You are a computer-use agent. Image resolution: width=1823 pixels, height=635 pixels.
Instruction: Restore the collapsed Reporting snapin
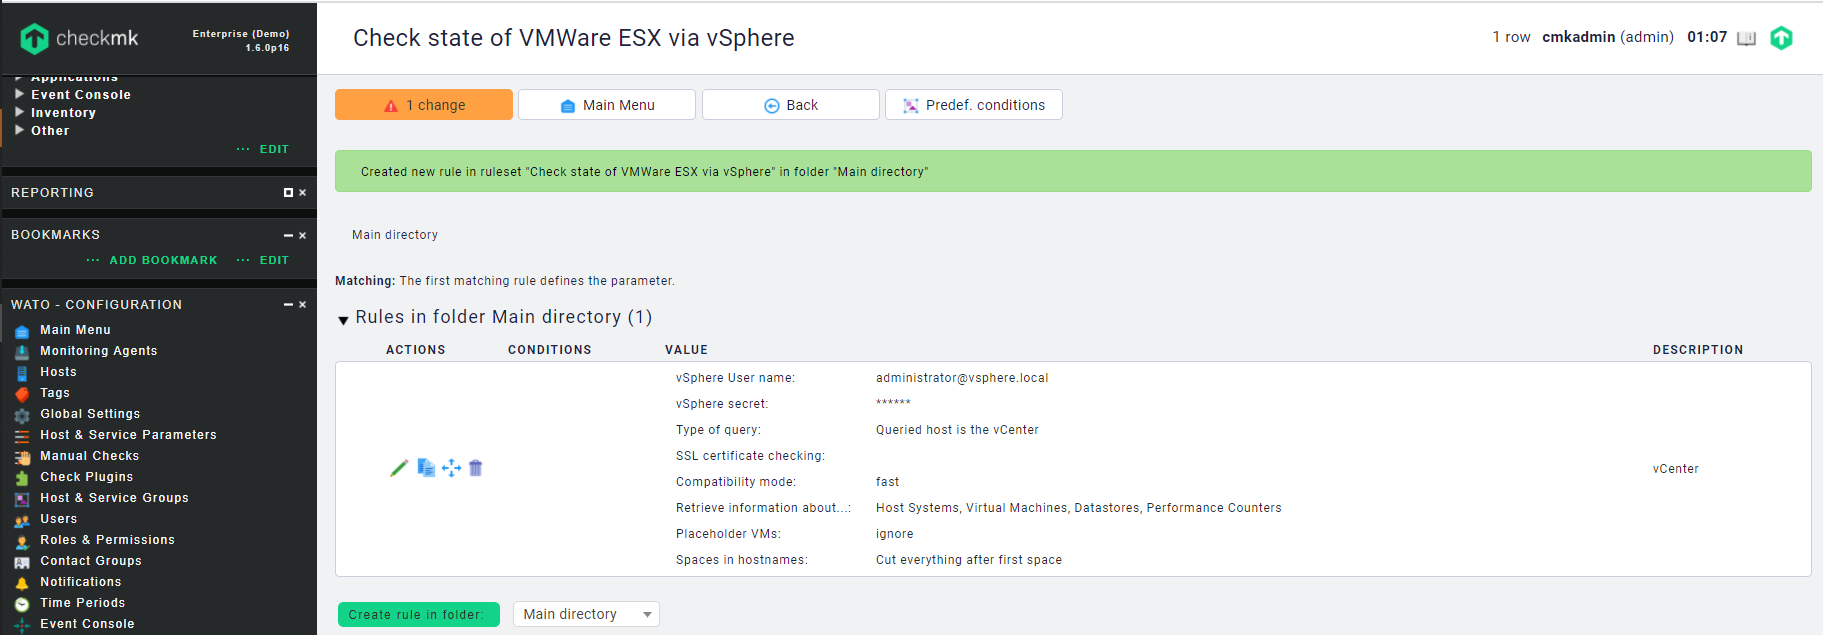pos(288,193)
